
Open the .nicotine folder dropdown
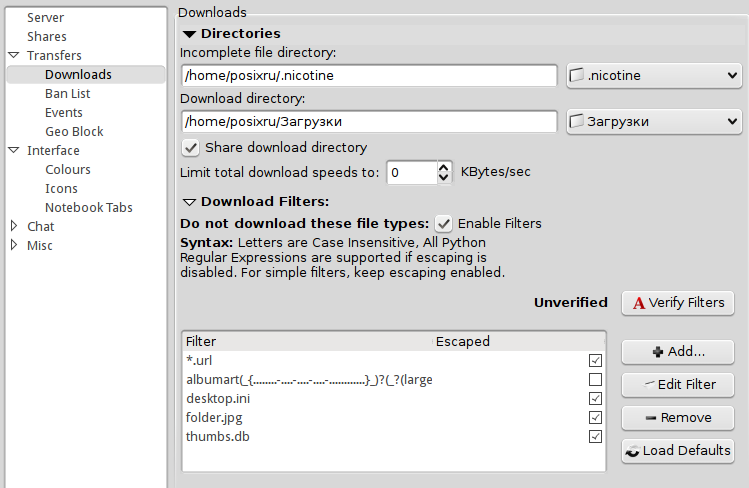click(x=654, y=75)
